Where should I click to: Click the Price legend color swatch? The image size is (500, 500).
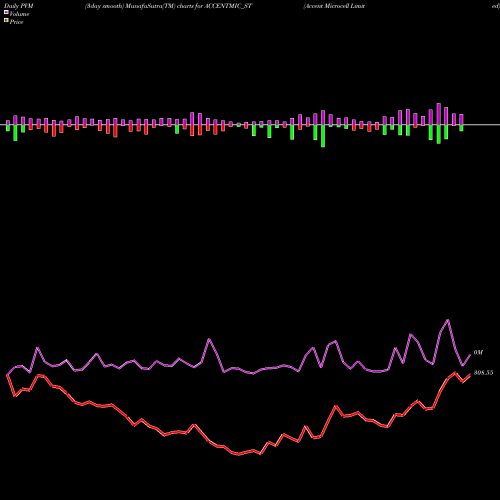click(6, 21)
